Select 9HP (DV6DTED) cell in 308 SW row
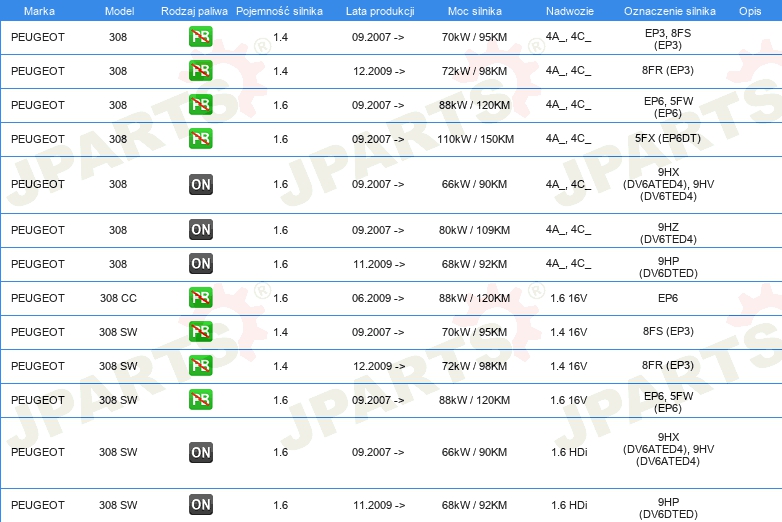This screenshot has width=782, height=522. (x=668, y=508)
